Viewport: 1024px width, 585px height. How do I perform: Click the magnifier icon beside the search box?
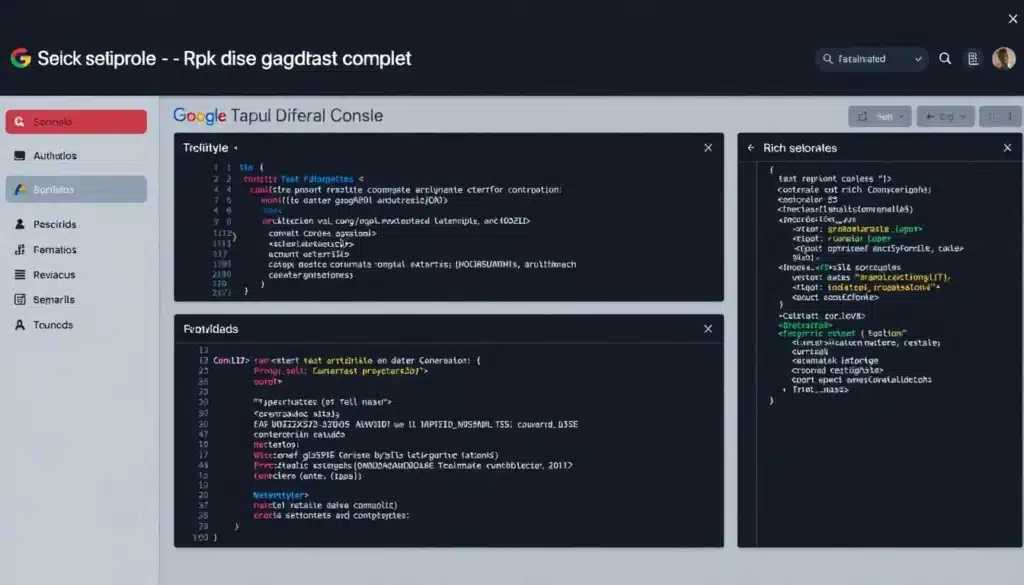click(945, 59)
